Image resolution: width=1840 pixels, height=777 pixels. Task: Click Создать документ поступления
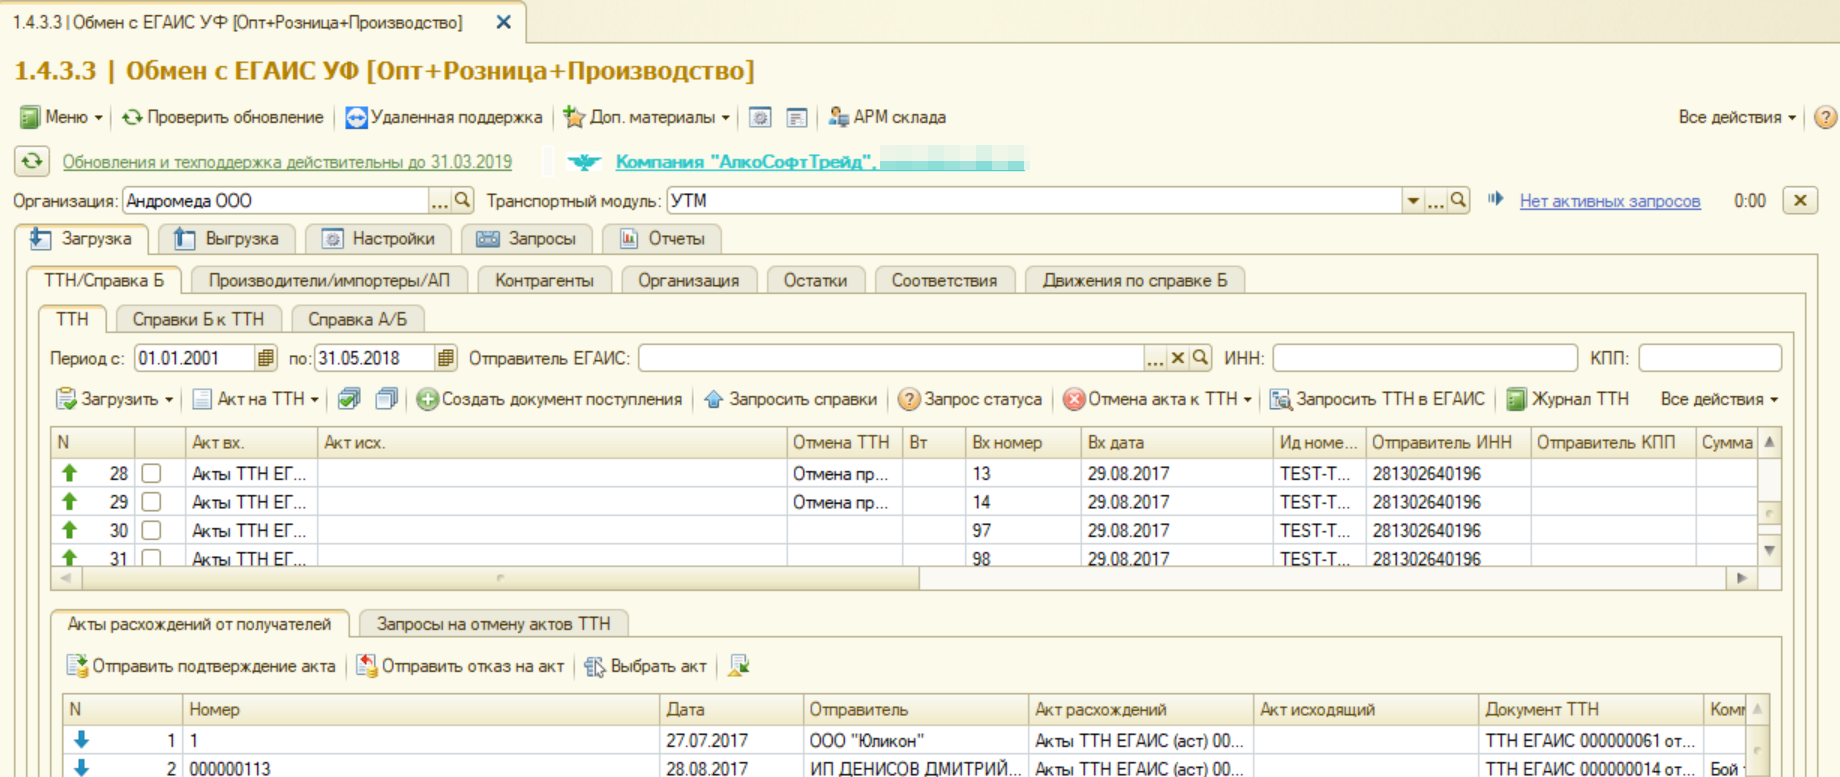(549, 399)
